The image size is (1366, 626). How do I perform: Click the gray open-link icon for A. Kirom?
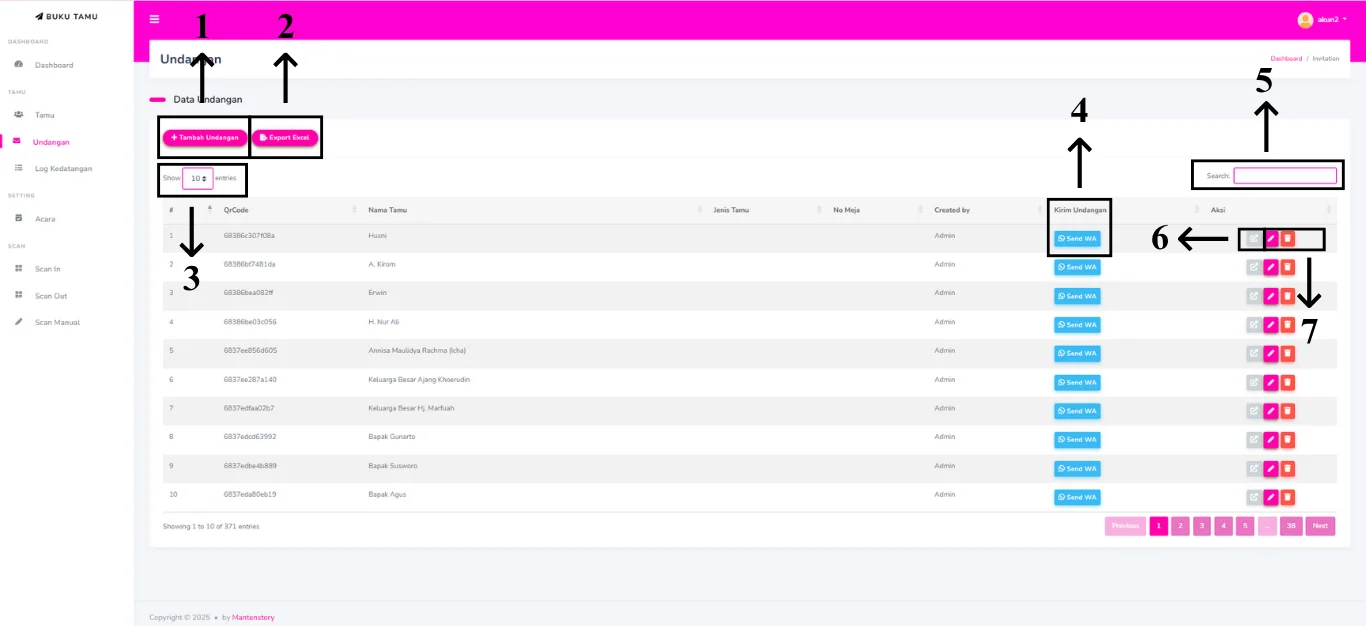(1254, 267)
